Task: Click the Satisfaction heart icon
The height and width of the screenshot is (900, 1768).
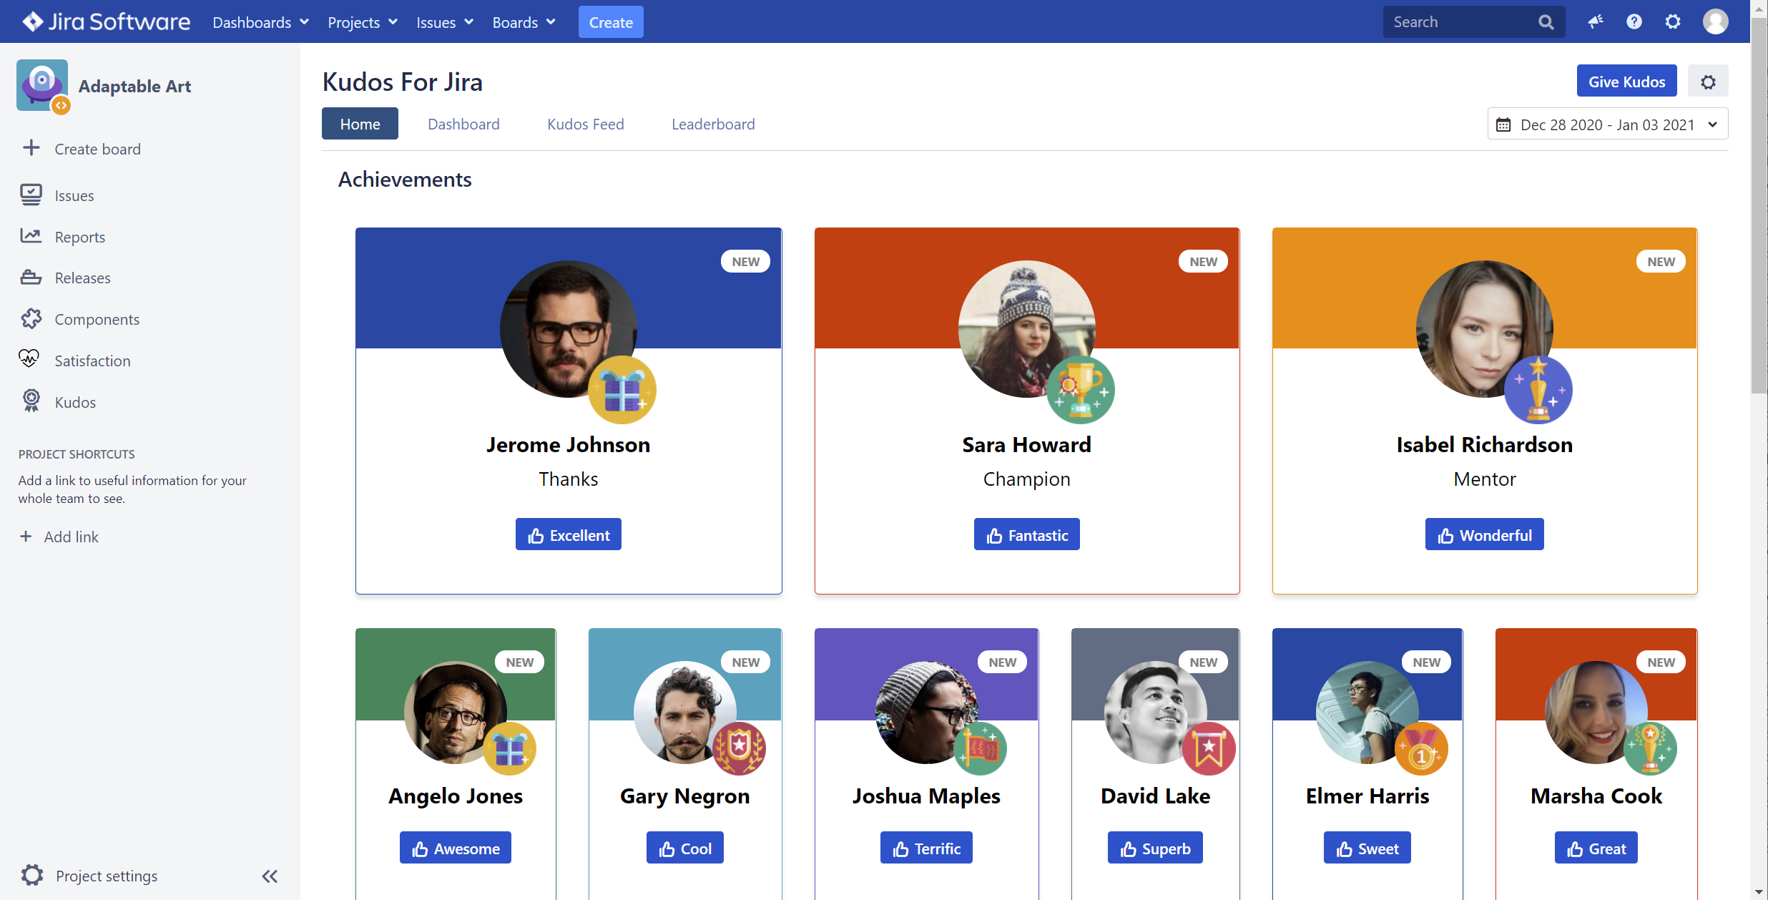Action: tap(30, 359)
